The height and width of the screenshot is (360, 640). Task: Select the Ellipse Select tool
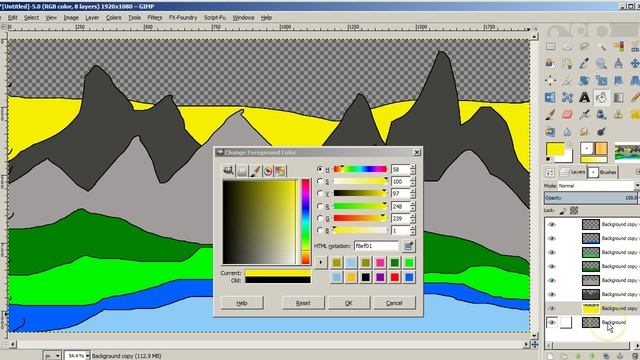pyautogui.click(x=567, y=47)
